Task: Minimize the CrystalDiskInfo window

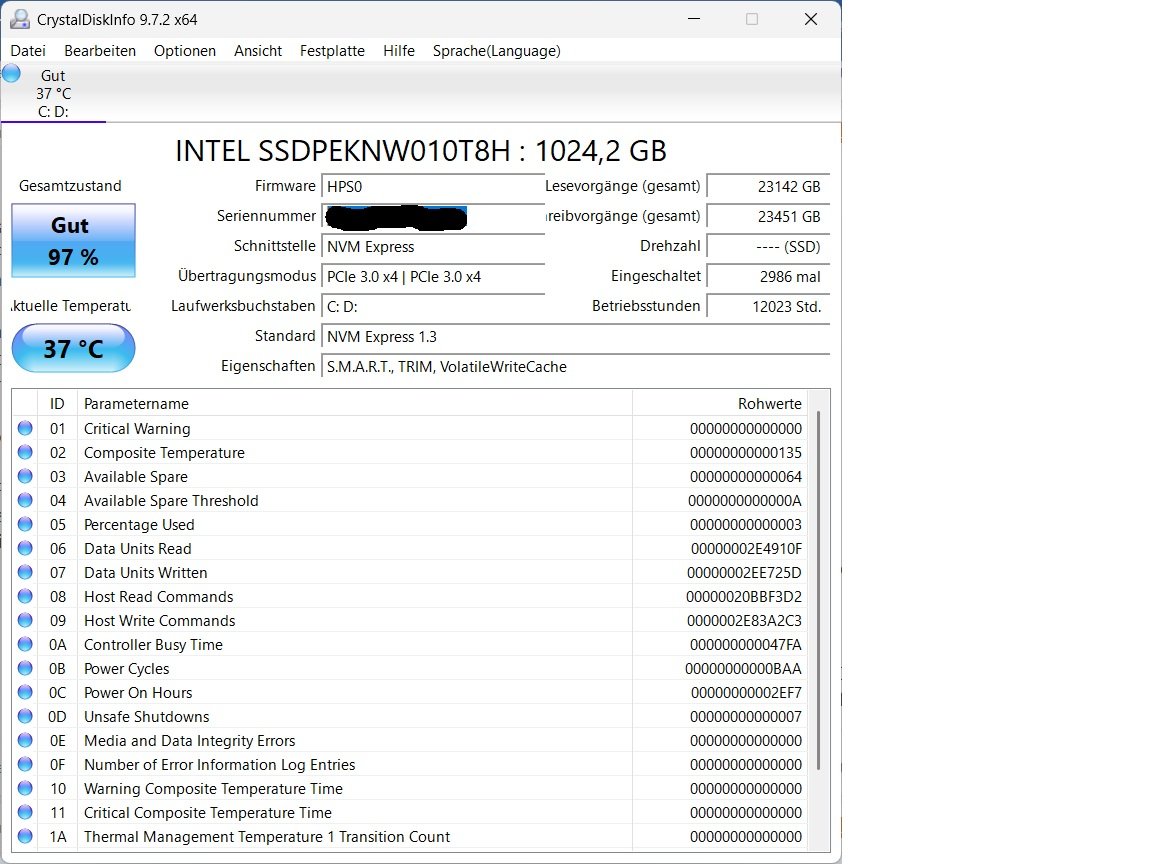Action: (x=694, y=19)
